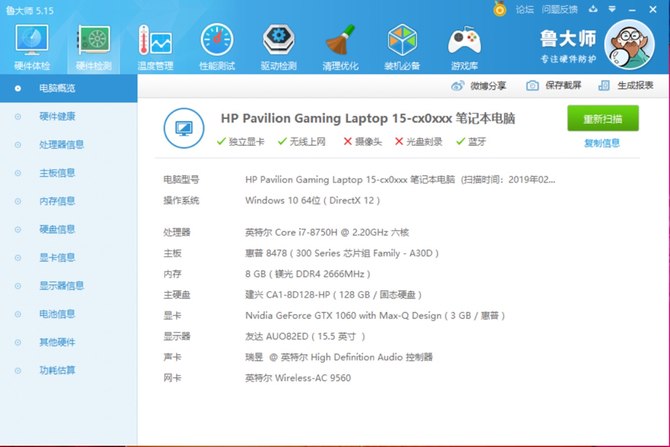Screen dimensions: 670x447
Task: Click 保存截屏 save screenshot text
Action: tap(563, 85)
